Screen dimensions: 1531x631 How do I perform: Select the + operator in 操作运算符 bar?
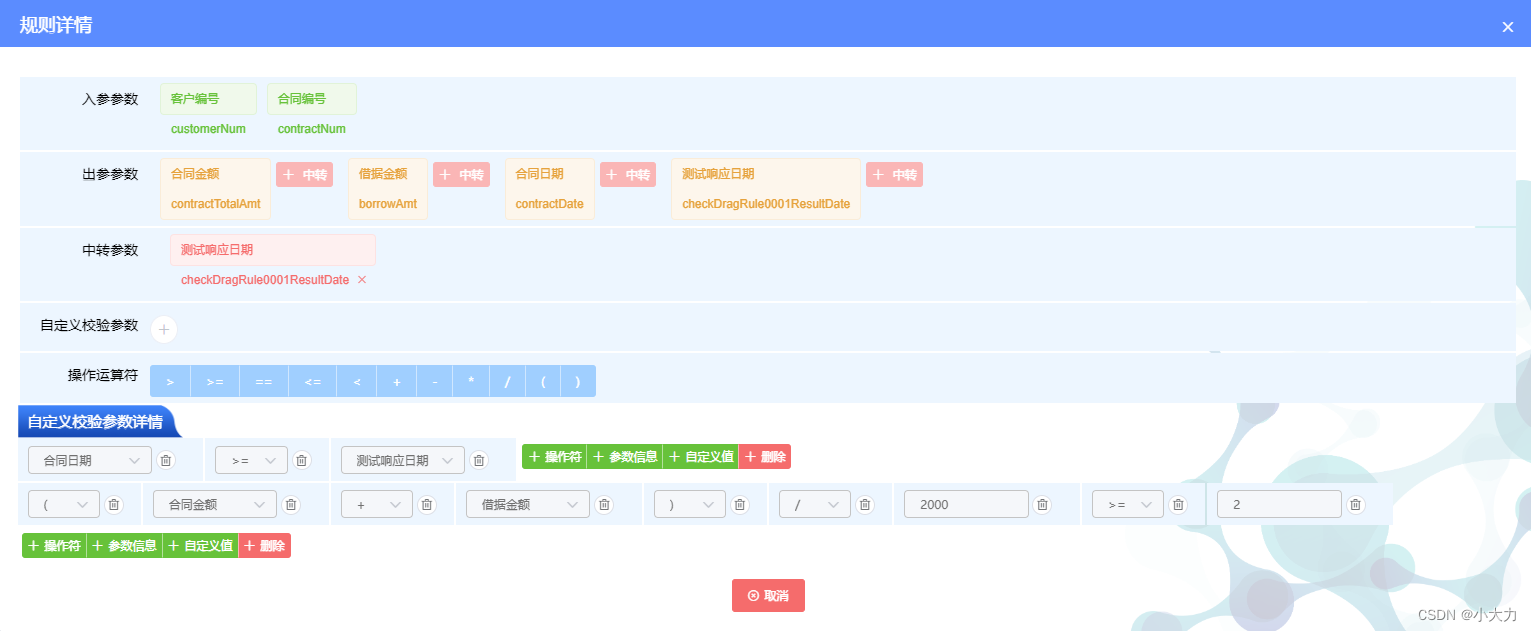[x=397, y=381]
